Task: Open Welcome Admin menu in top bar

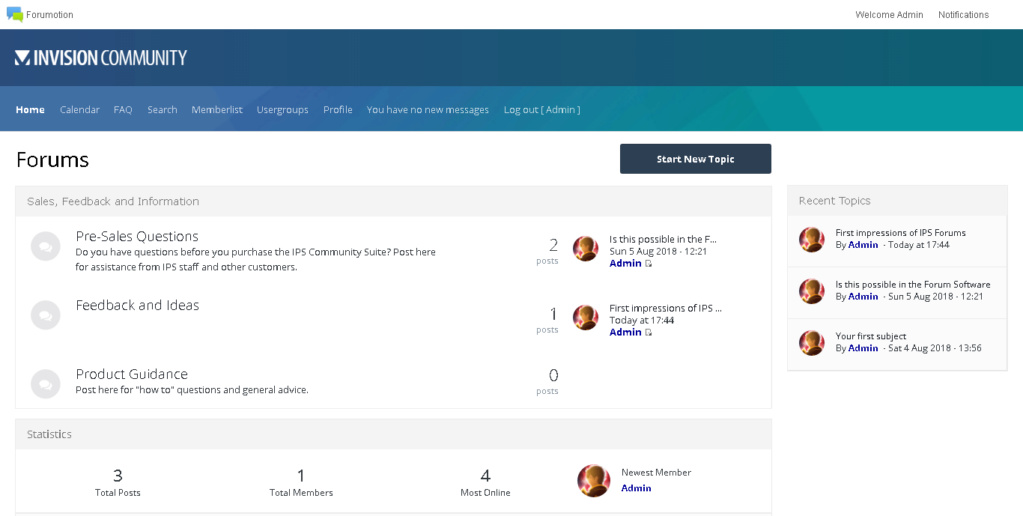Action: click(x=889, y=14)
